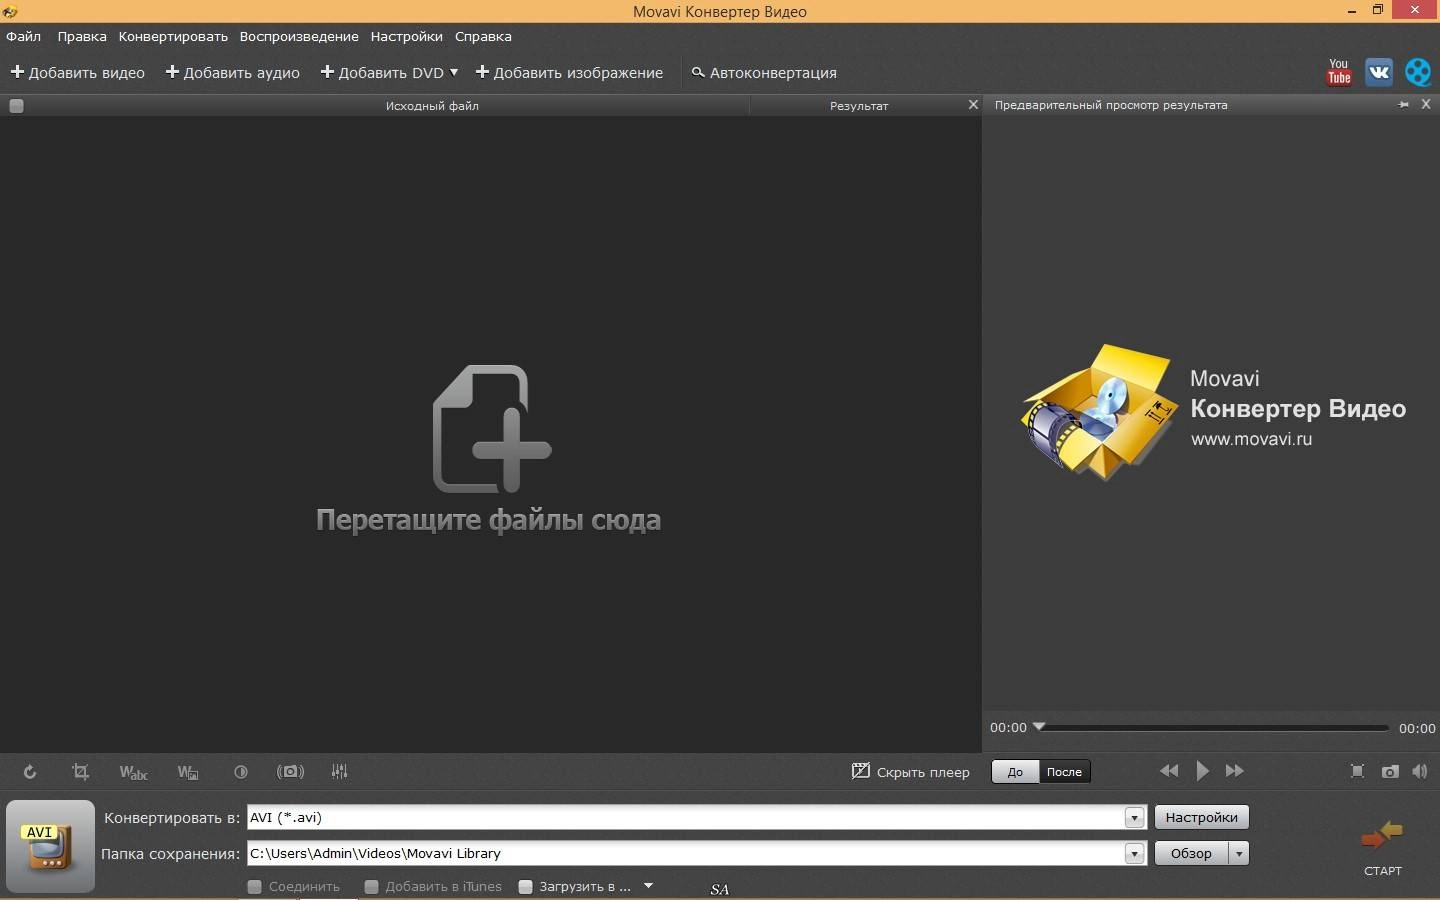Click the rotate video icon
Viewport: 1440px width, 900px height.
30,772
